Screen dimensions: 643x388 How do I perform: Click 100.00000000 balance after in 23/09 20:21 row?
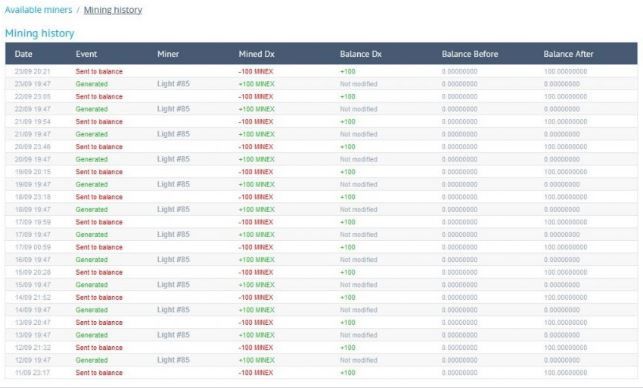point(565,71)
